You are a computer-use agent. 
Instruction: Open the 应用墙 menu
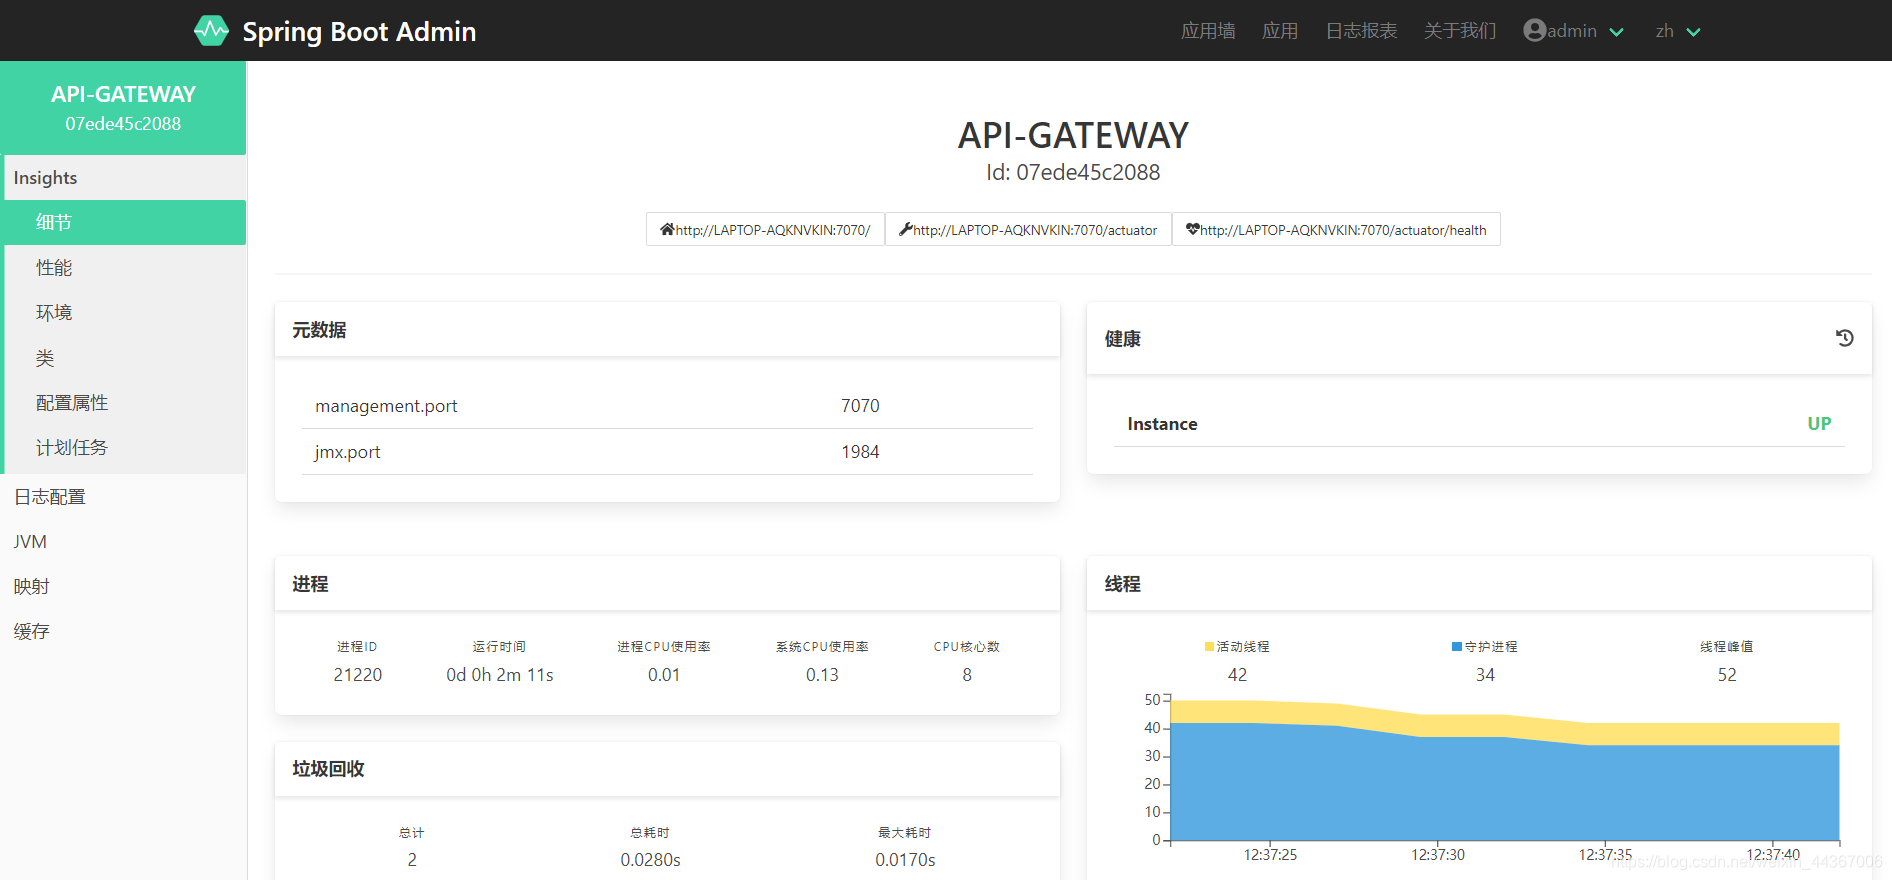click(x=1208, y=31)
